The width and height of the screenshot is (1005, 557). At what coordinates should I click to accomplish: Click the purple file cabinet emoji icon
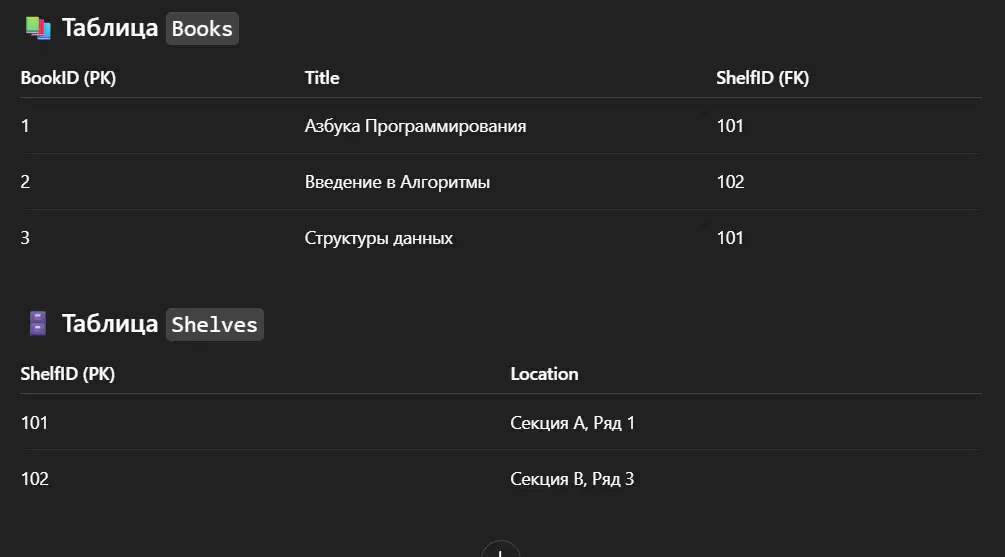click(38, 324)
